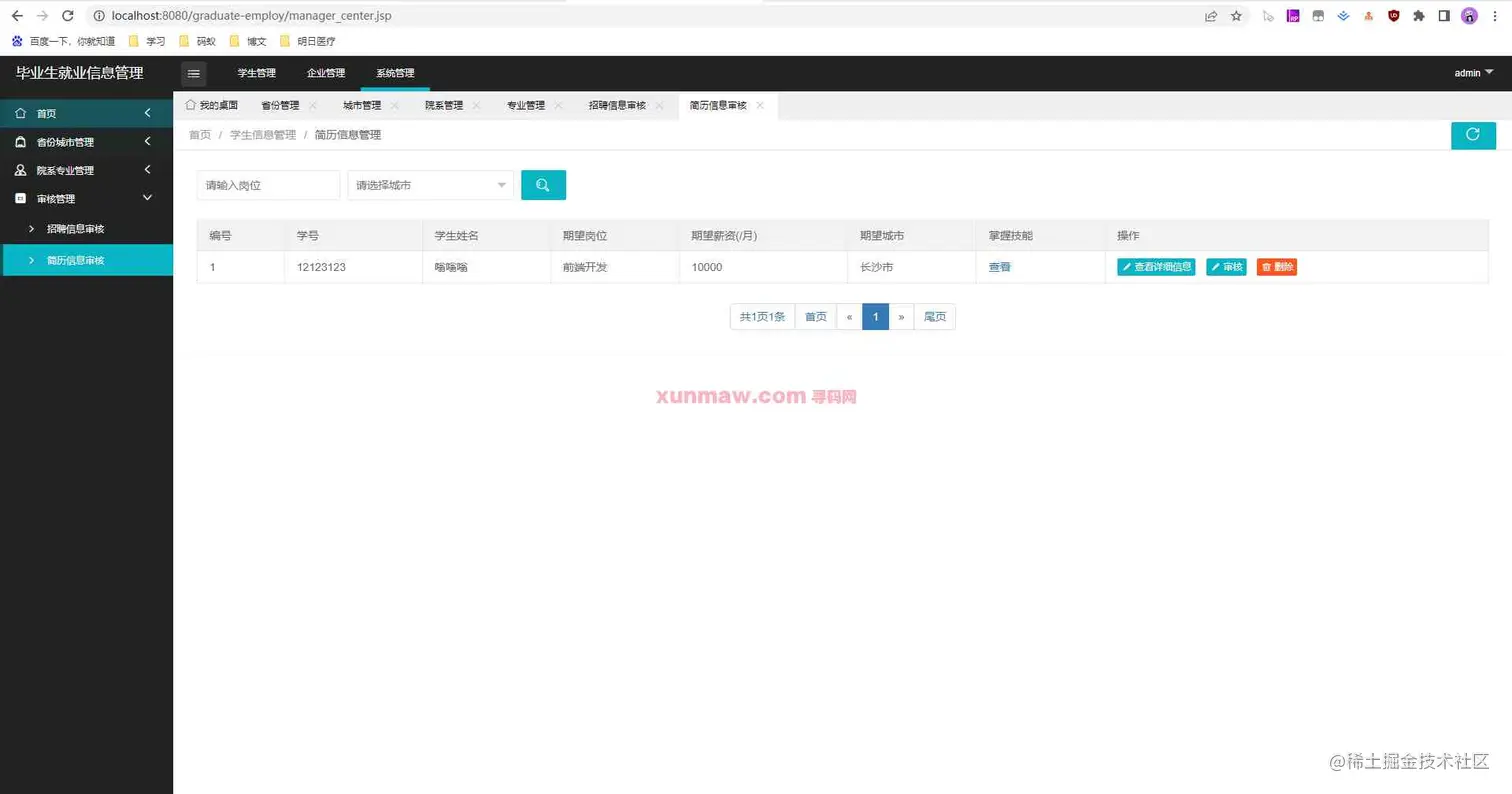Screen dimensions: 1512x794
Task: Click the browser forward arrow
Action: pos(42,16)
